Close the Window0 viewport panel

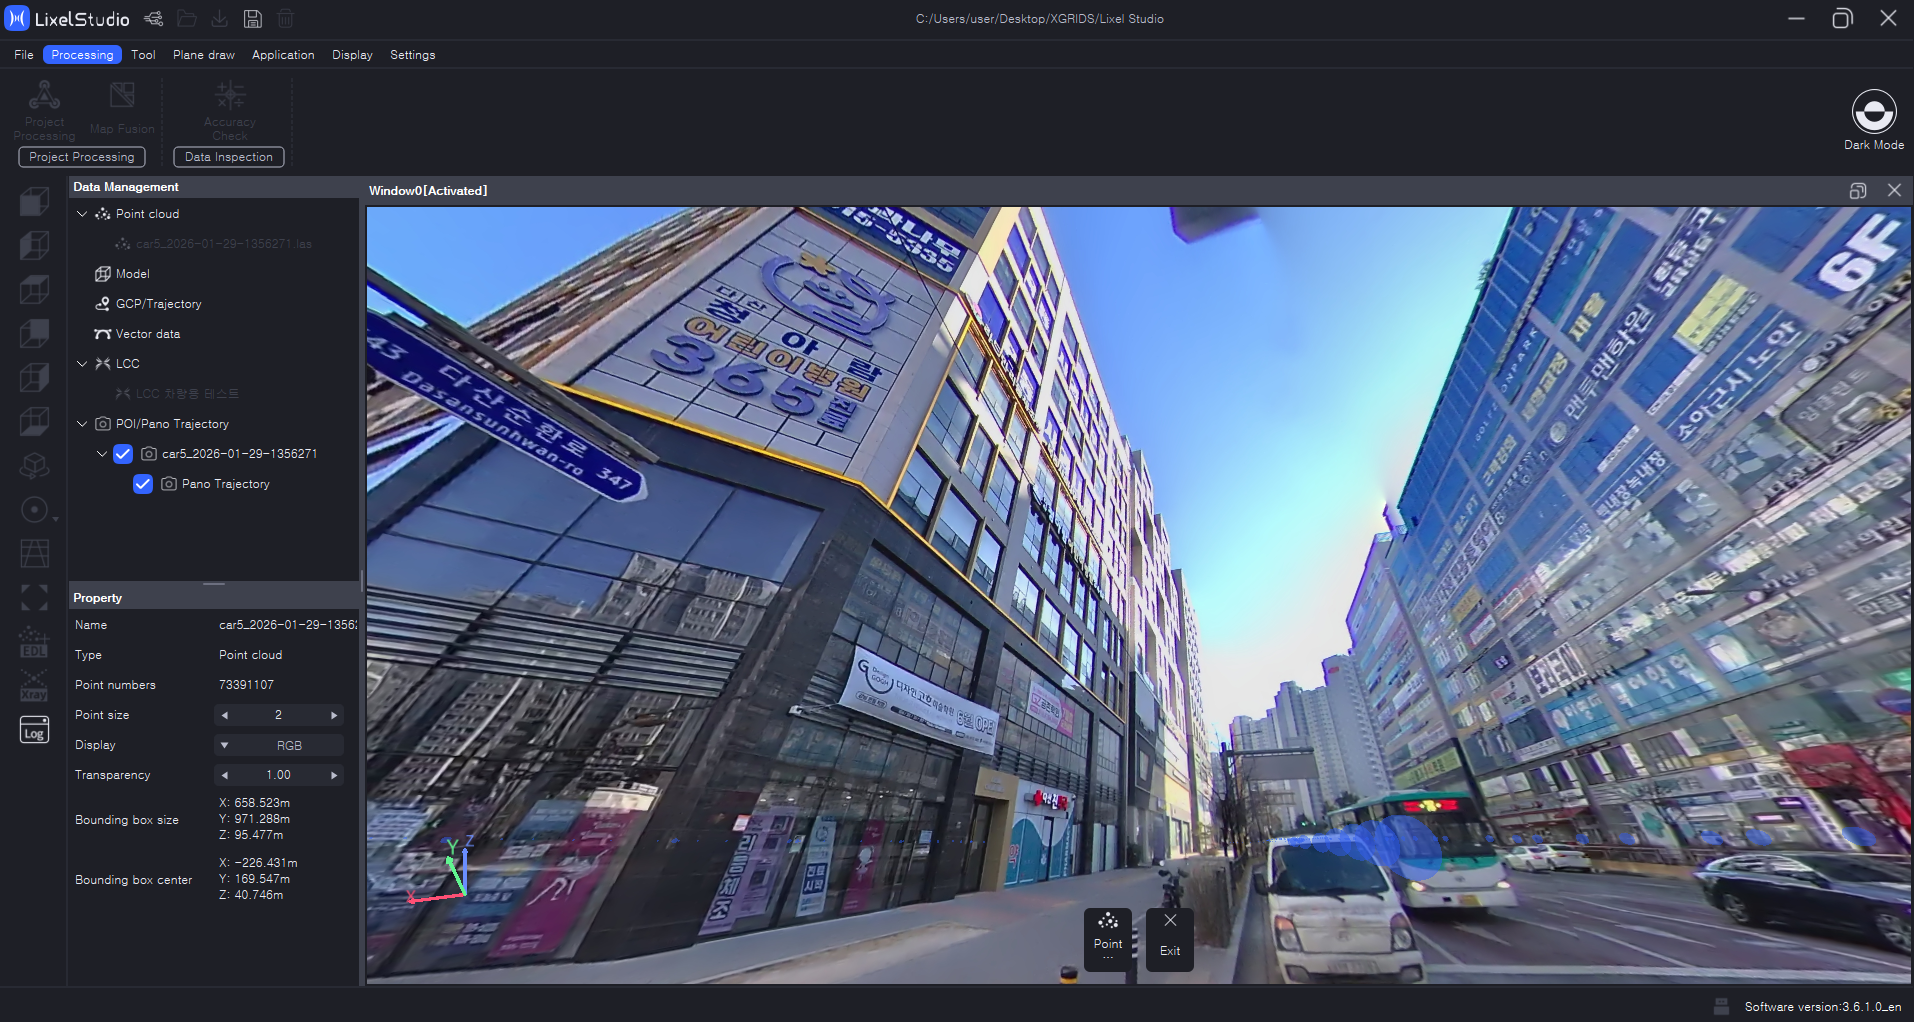pos(1894,191)
